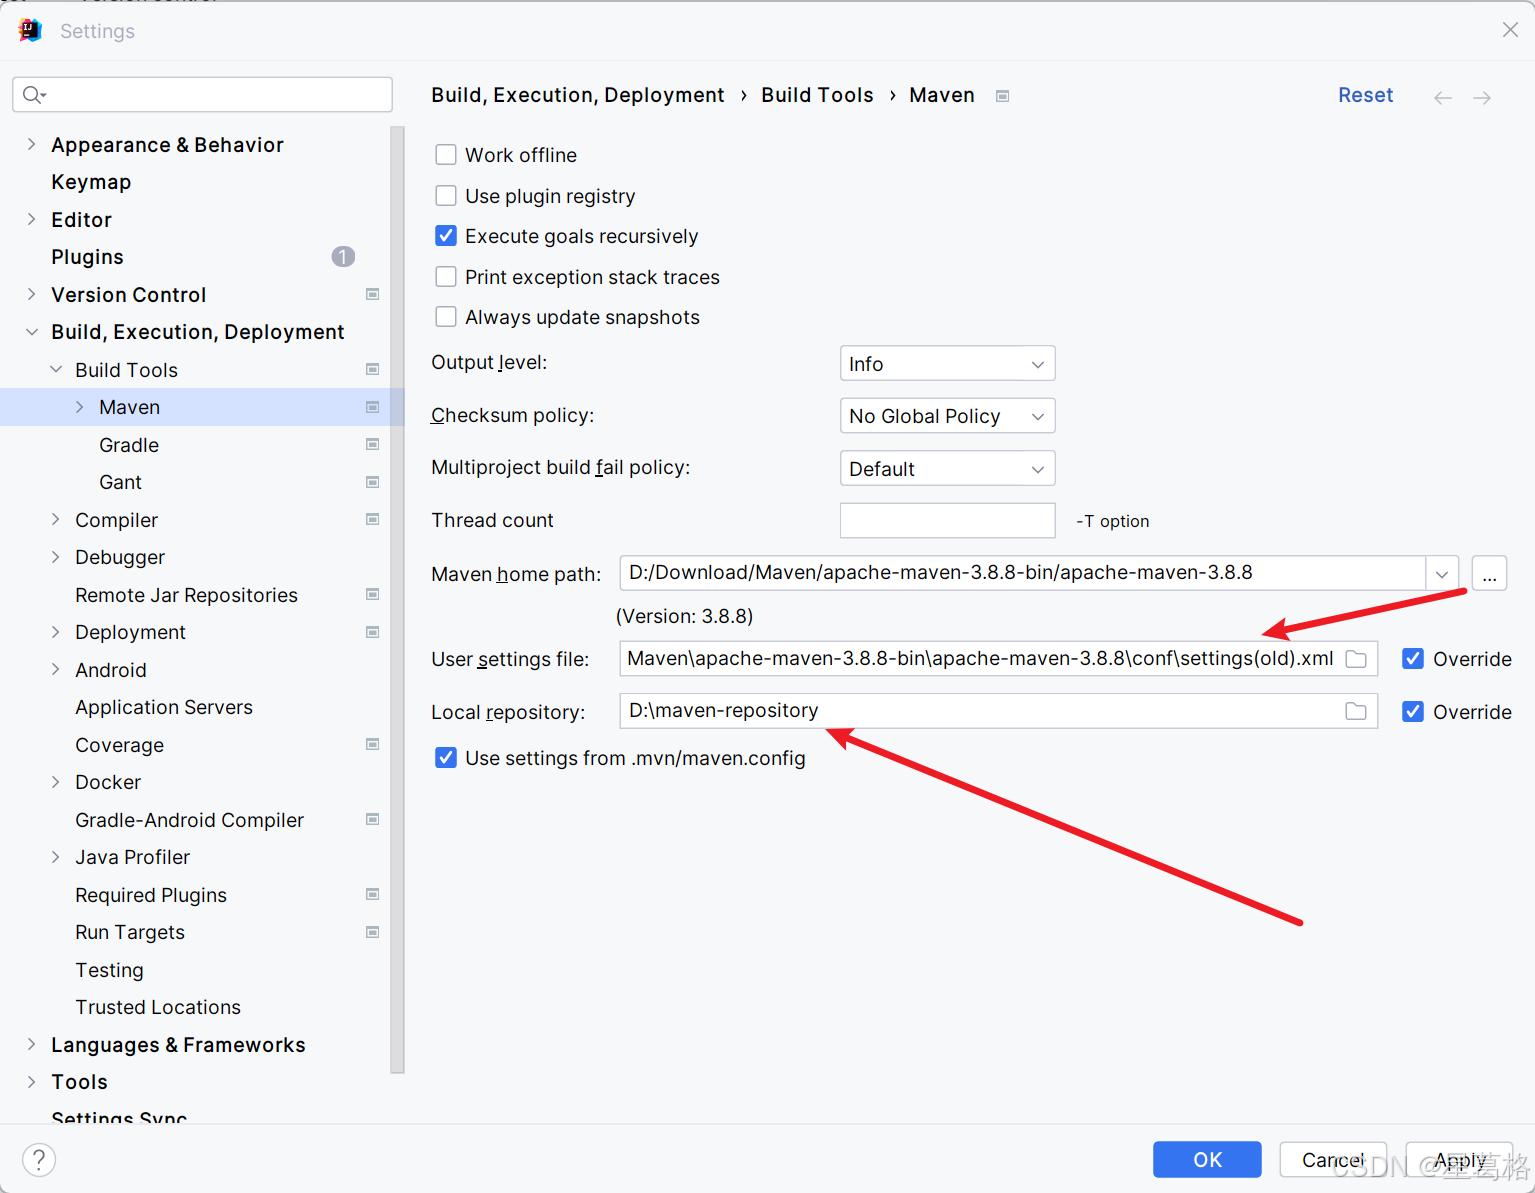Click the OK button
The width and height of the screenshot is (1535, 1193).
point(1207,1160)
